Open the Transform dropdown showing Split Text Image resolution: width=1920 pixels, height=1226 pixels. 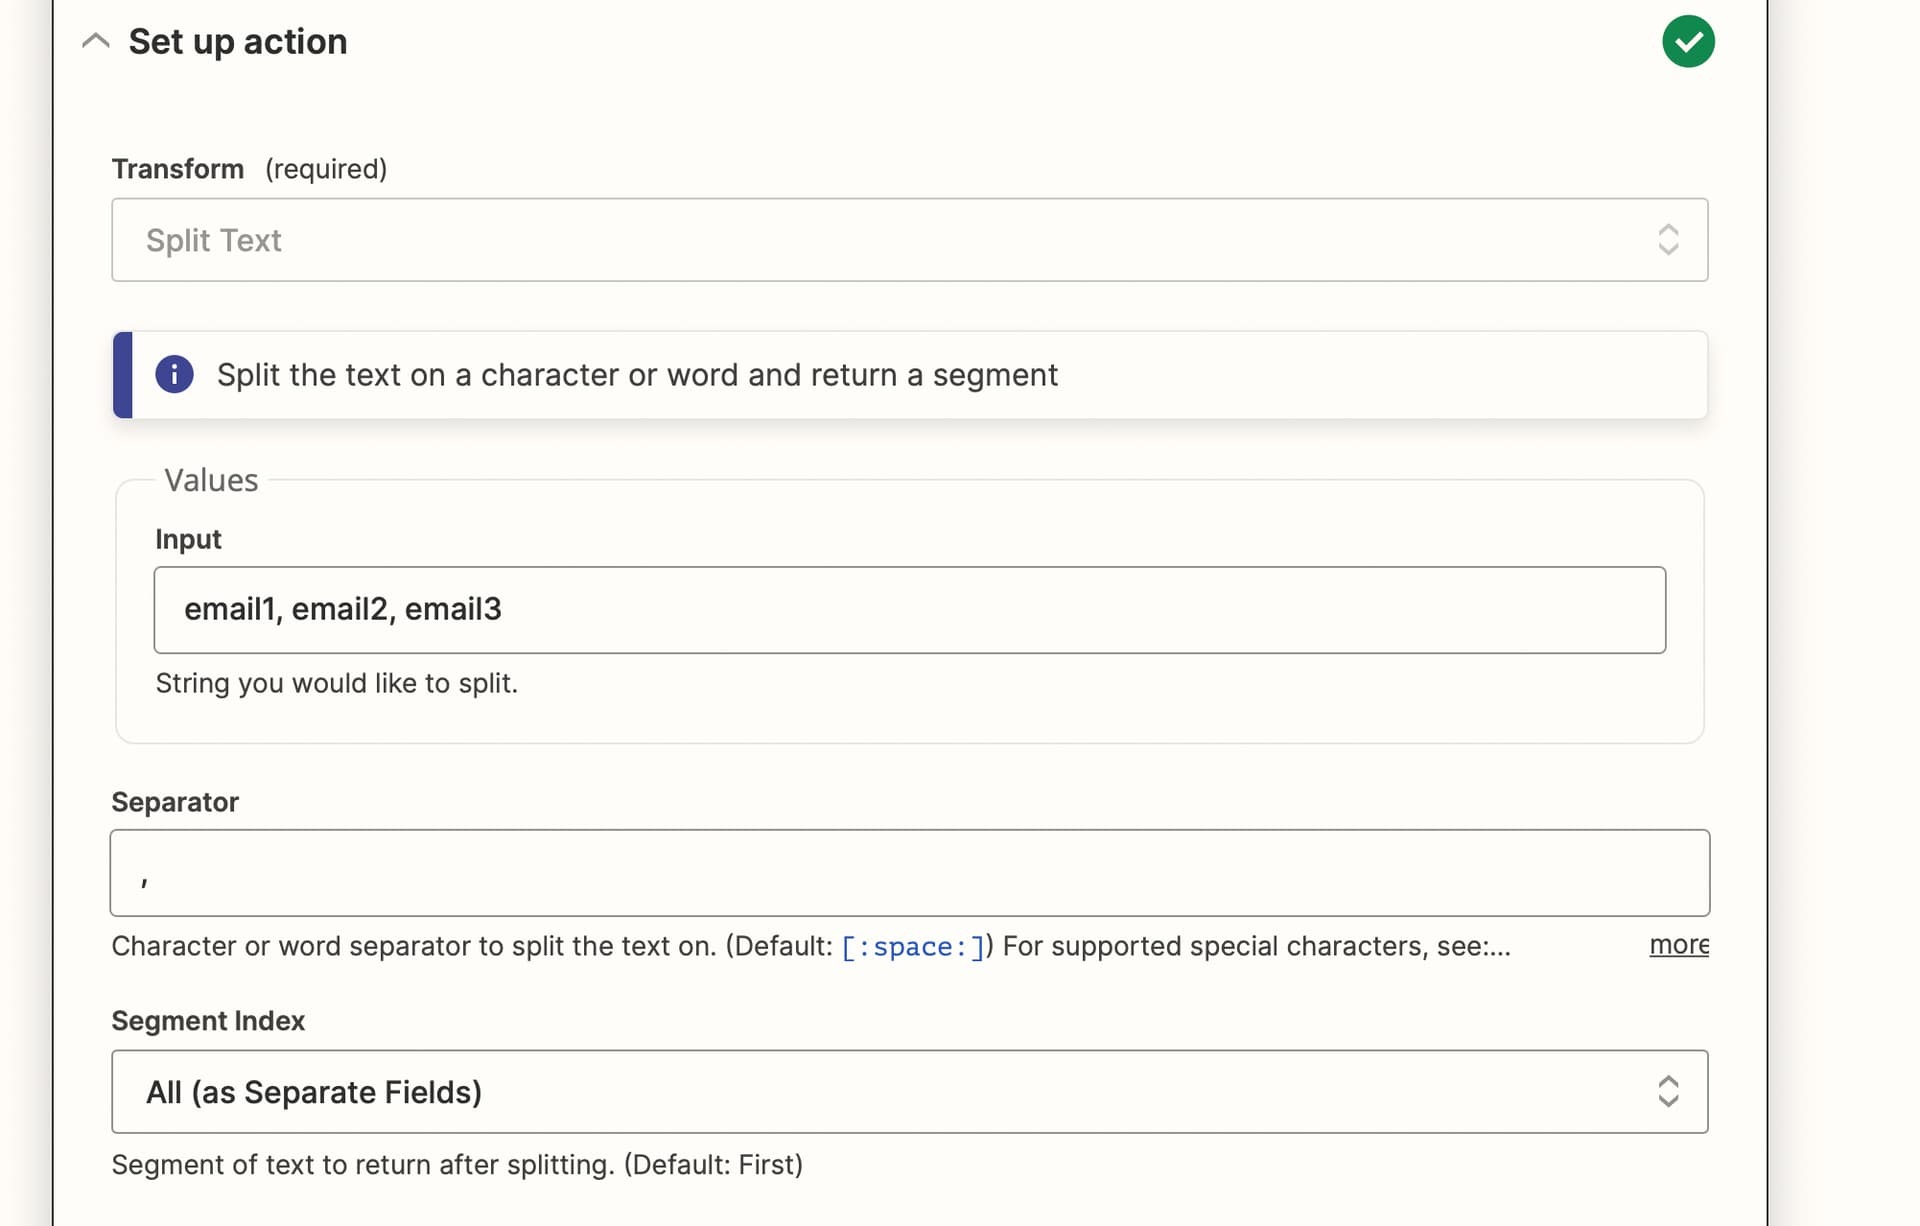pos(909,240)
